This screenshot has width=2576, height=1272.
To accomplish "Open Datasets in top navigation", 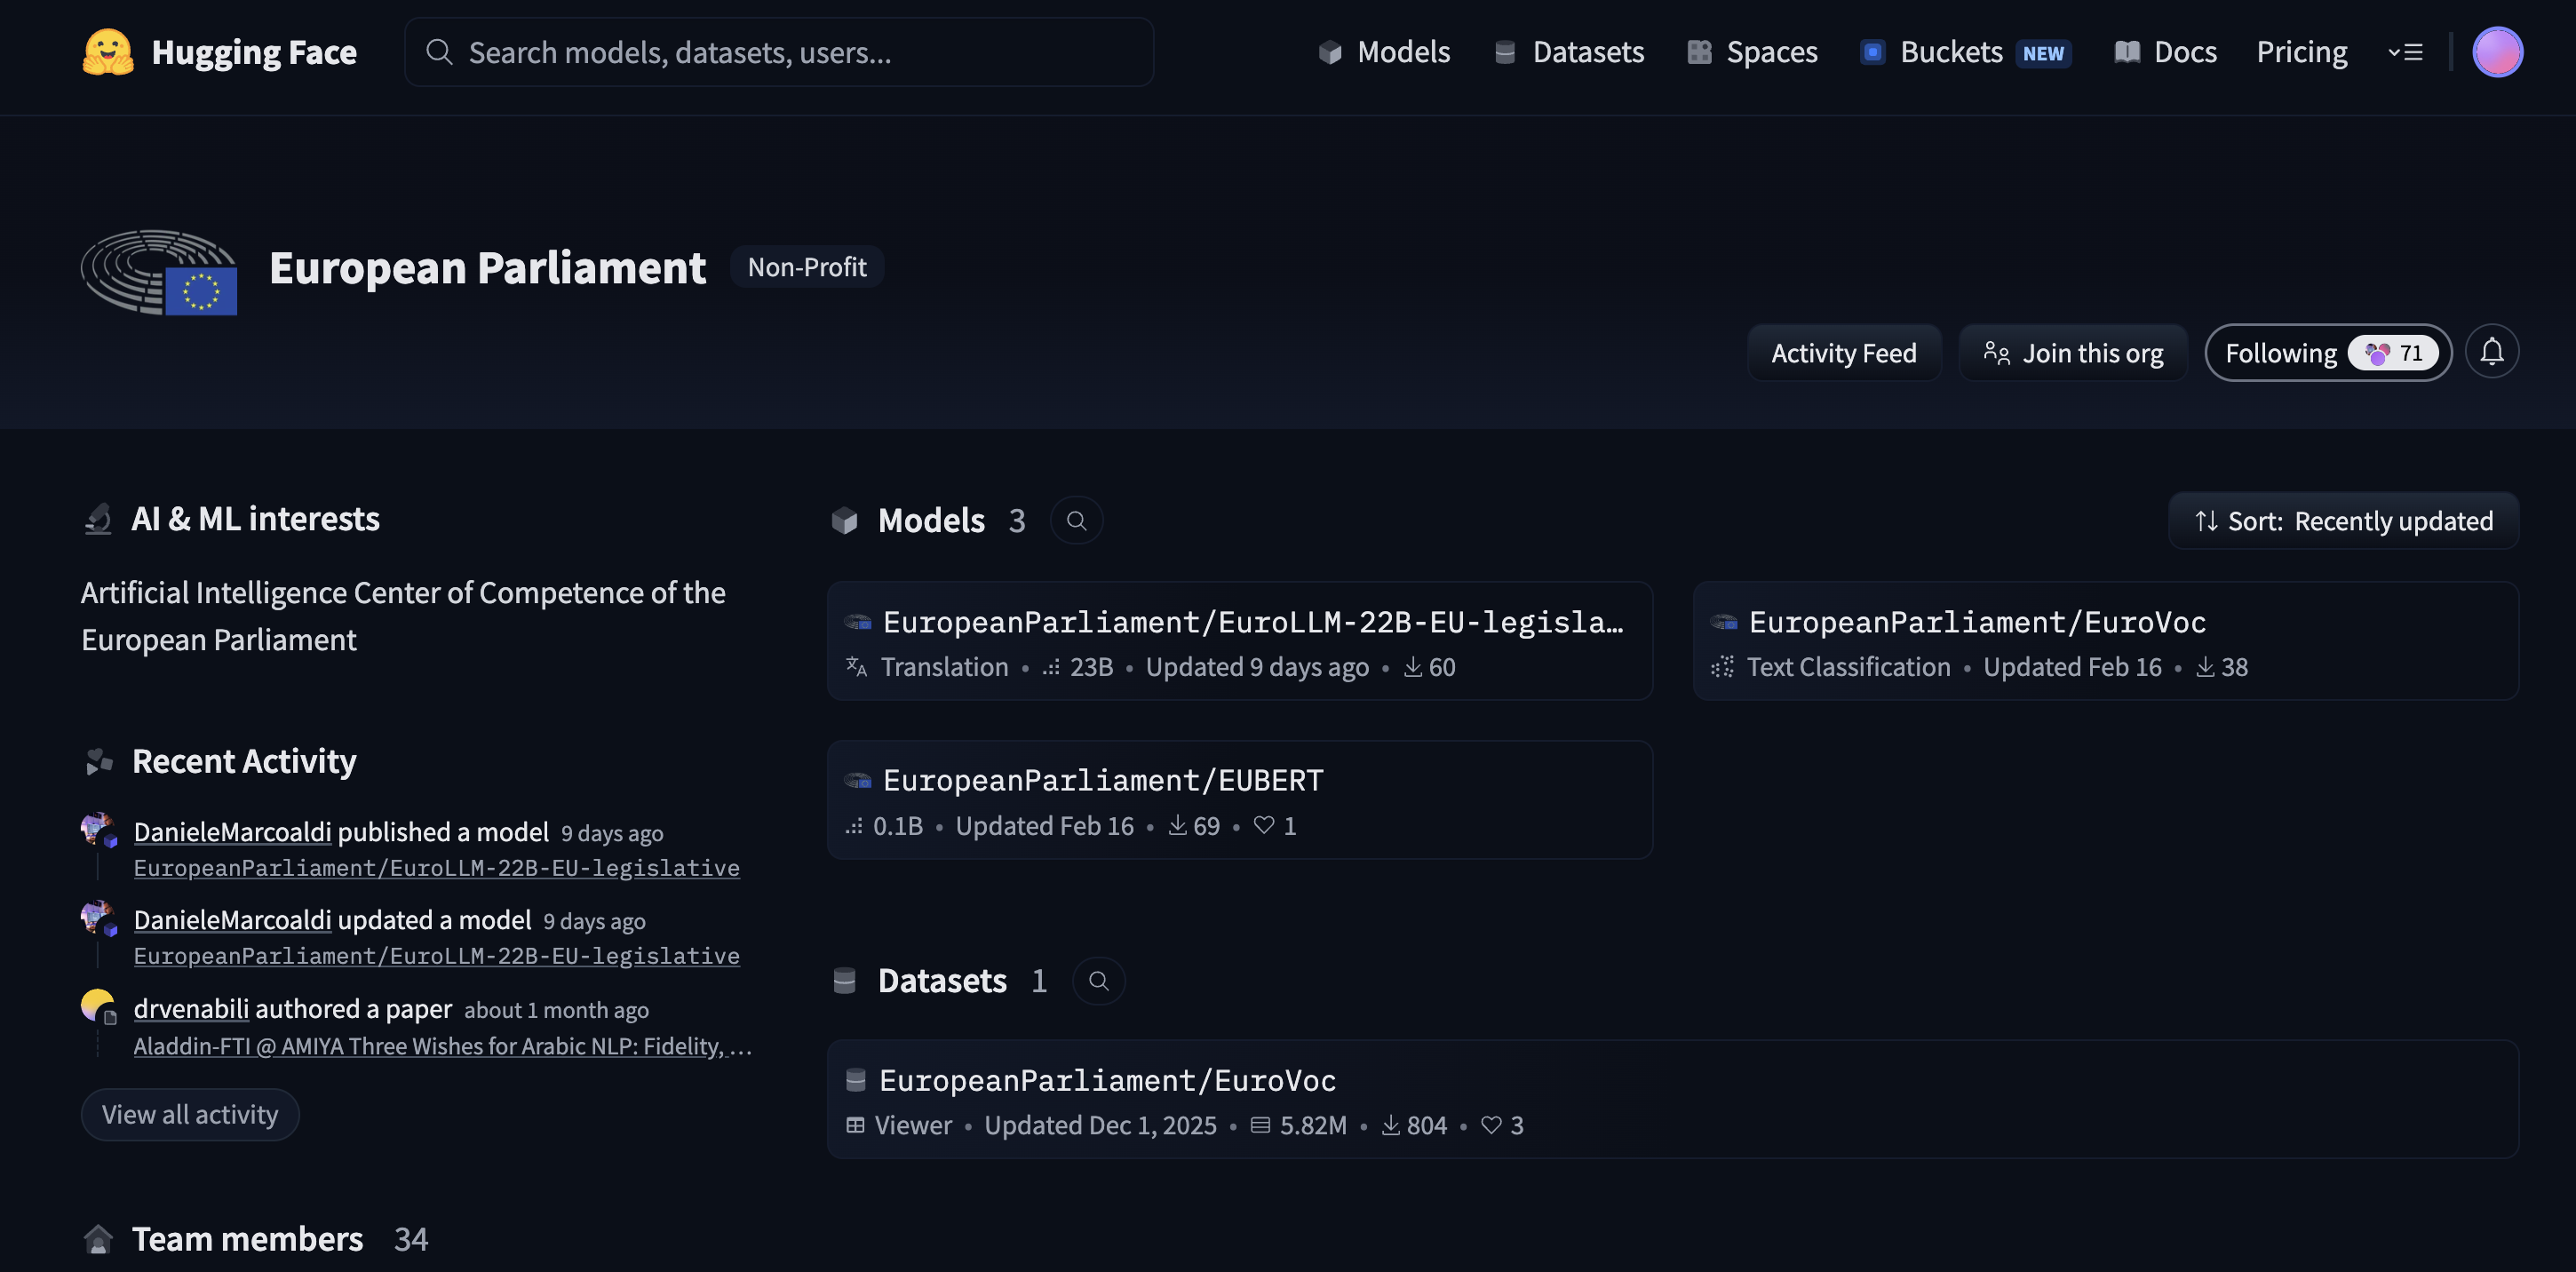I will tap(1568, 52).
